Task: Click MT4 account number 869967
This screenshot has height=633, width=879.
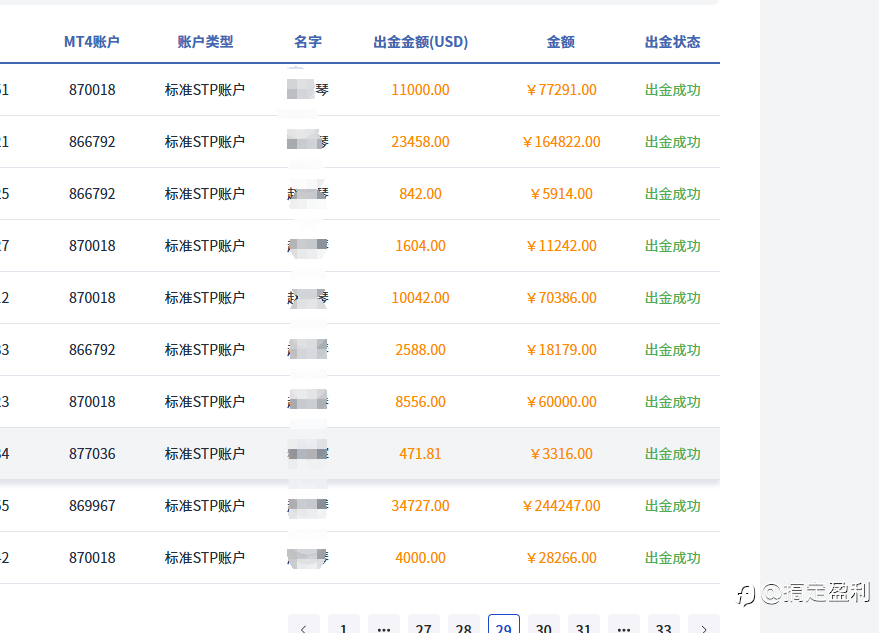Action: 92,506
